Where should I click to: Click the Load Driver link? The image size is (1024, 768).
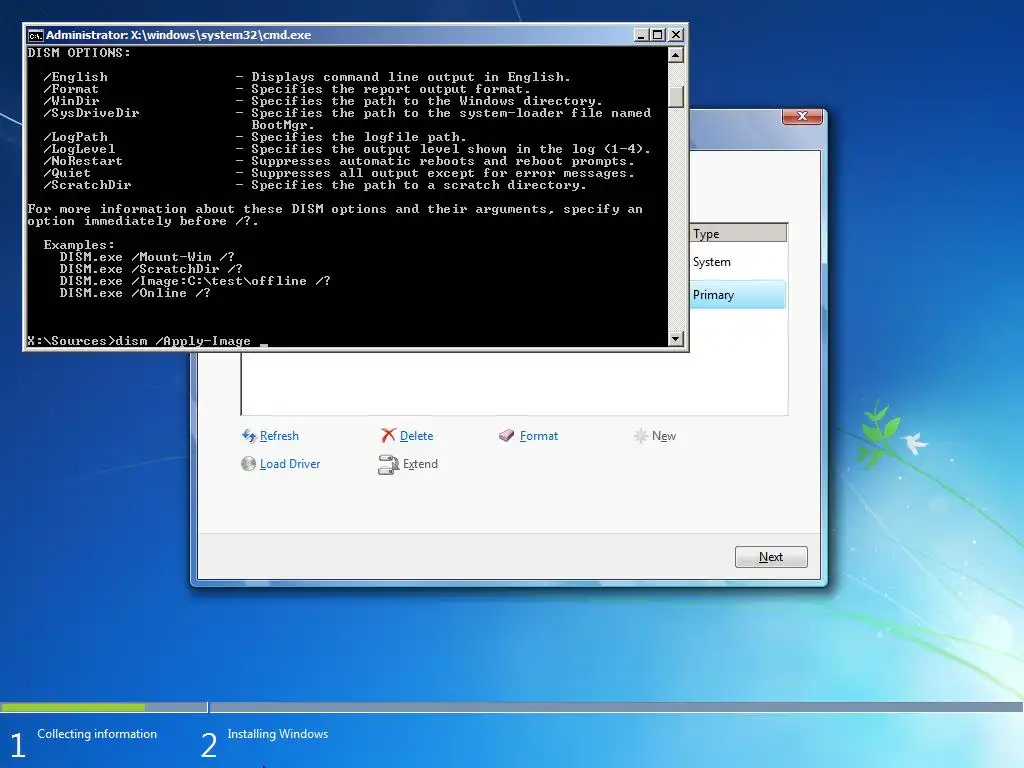pyautogui.click(x=290, y=464)
